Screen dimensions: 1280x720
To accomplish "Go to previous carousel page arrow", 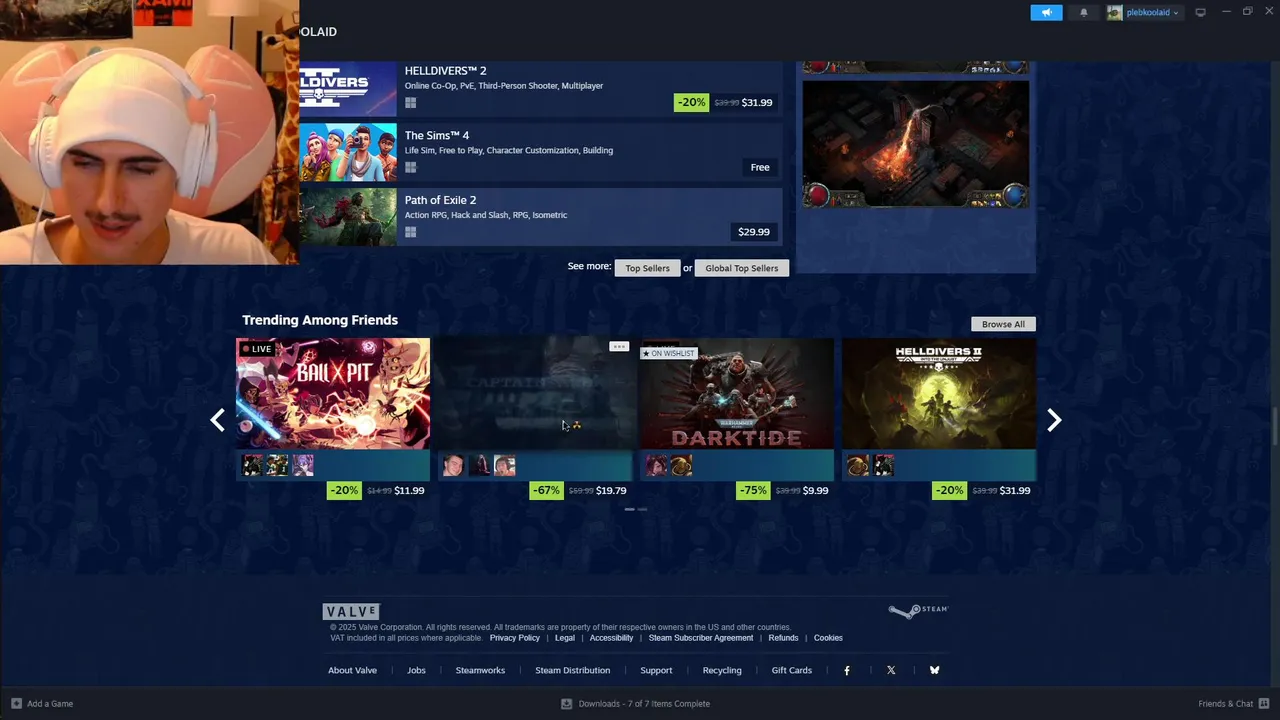I will (x=217, y=420).
